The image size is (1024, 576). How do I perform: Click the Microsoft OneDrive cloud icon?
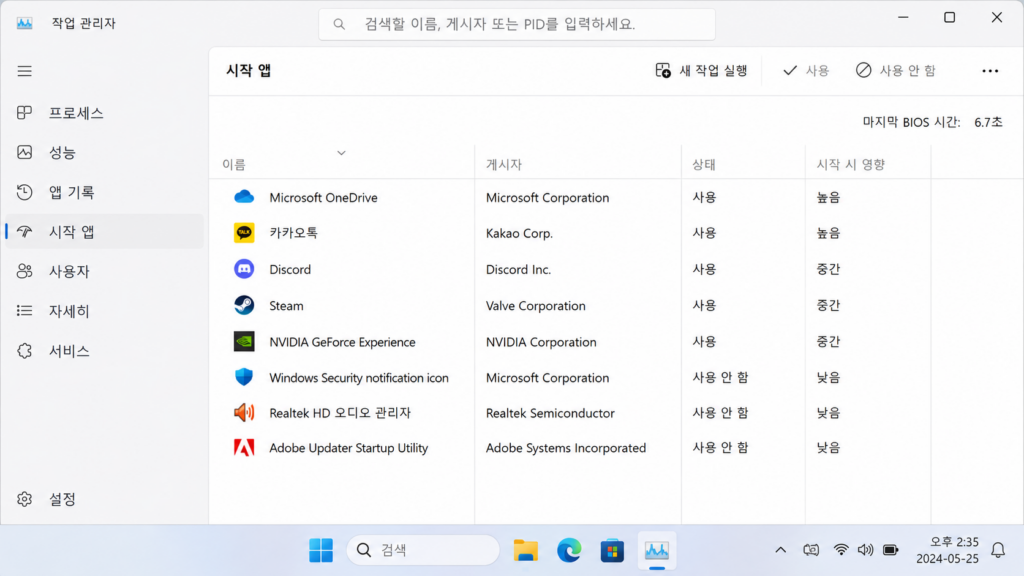click(244, 197)
